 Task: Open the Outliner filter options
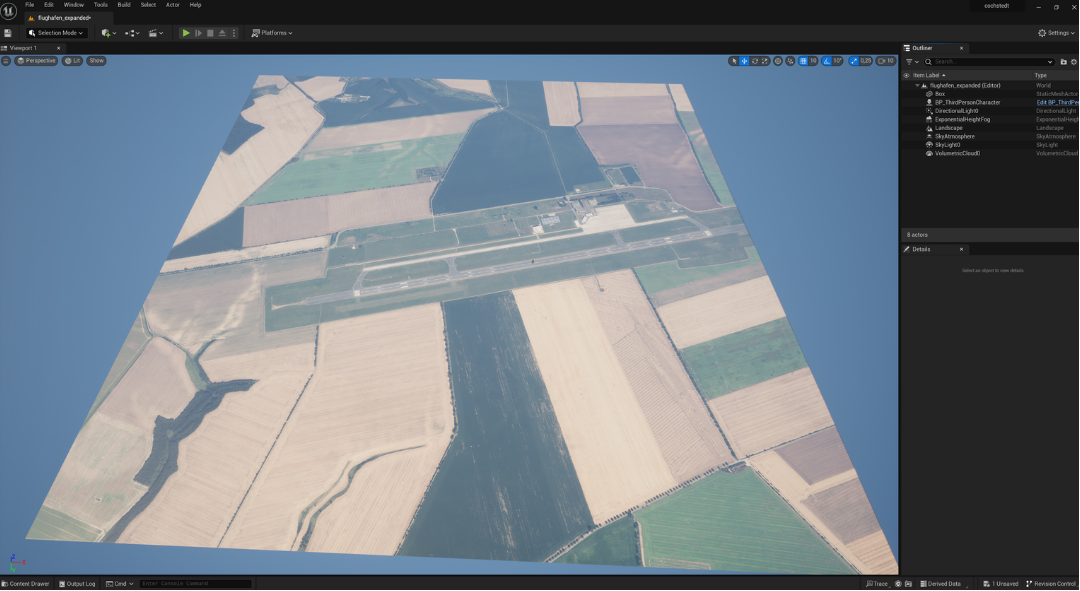coord(911,62)
